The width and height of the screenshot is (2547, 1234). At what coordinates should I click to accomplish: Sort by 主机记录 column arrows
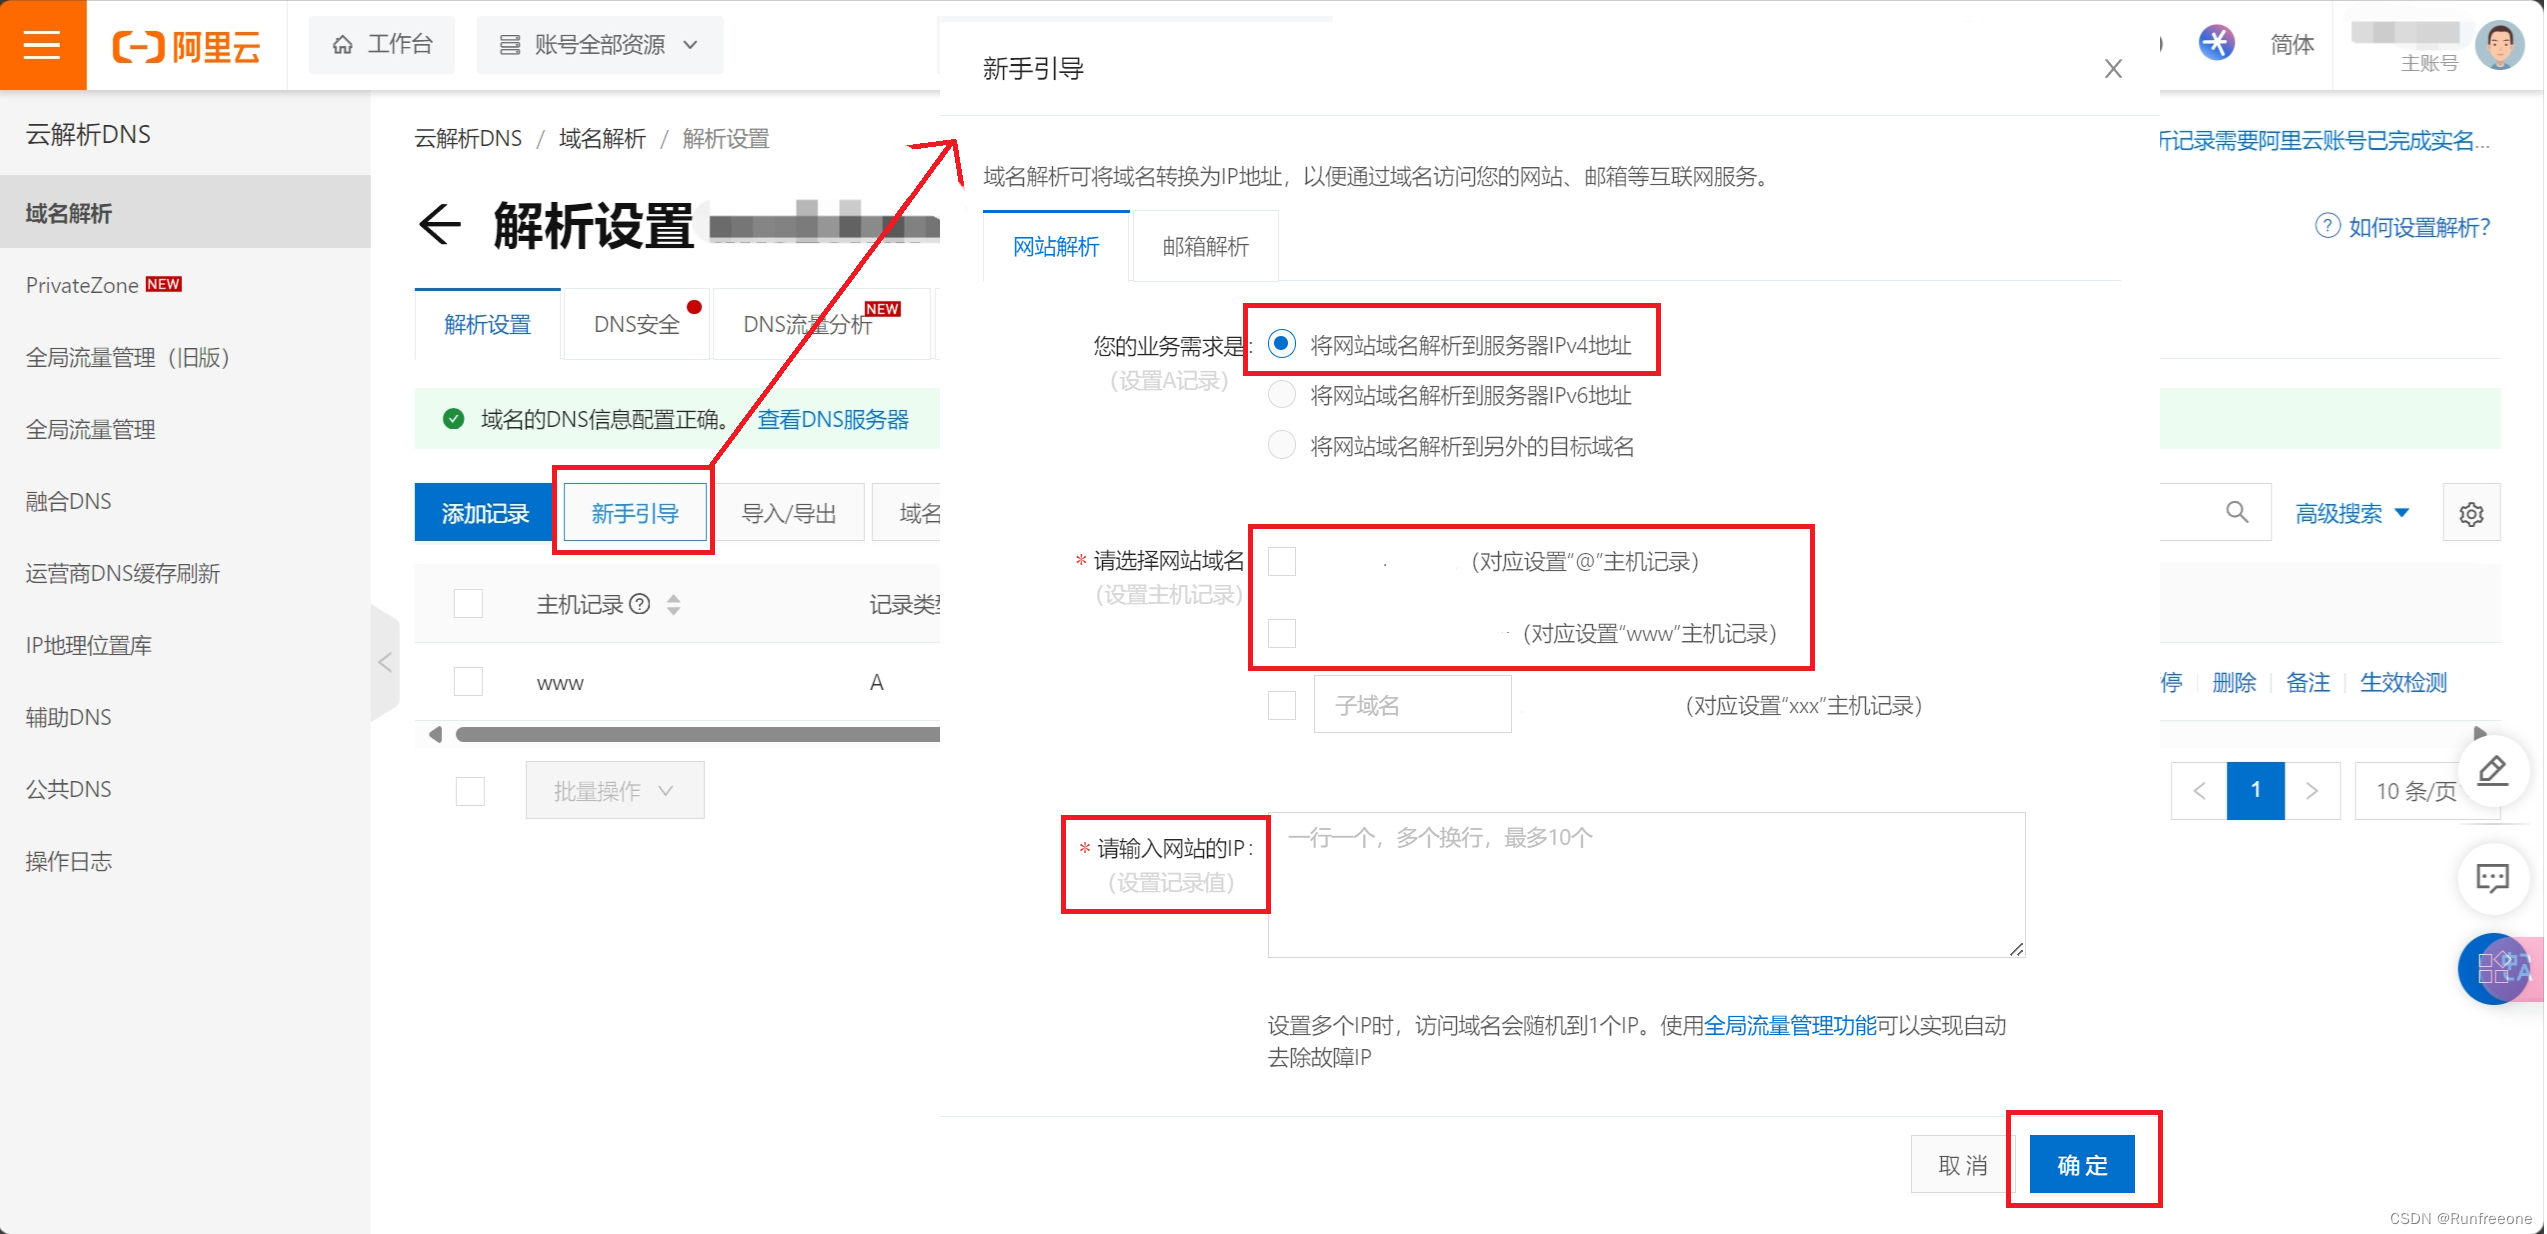click(x=674, y=604)
